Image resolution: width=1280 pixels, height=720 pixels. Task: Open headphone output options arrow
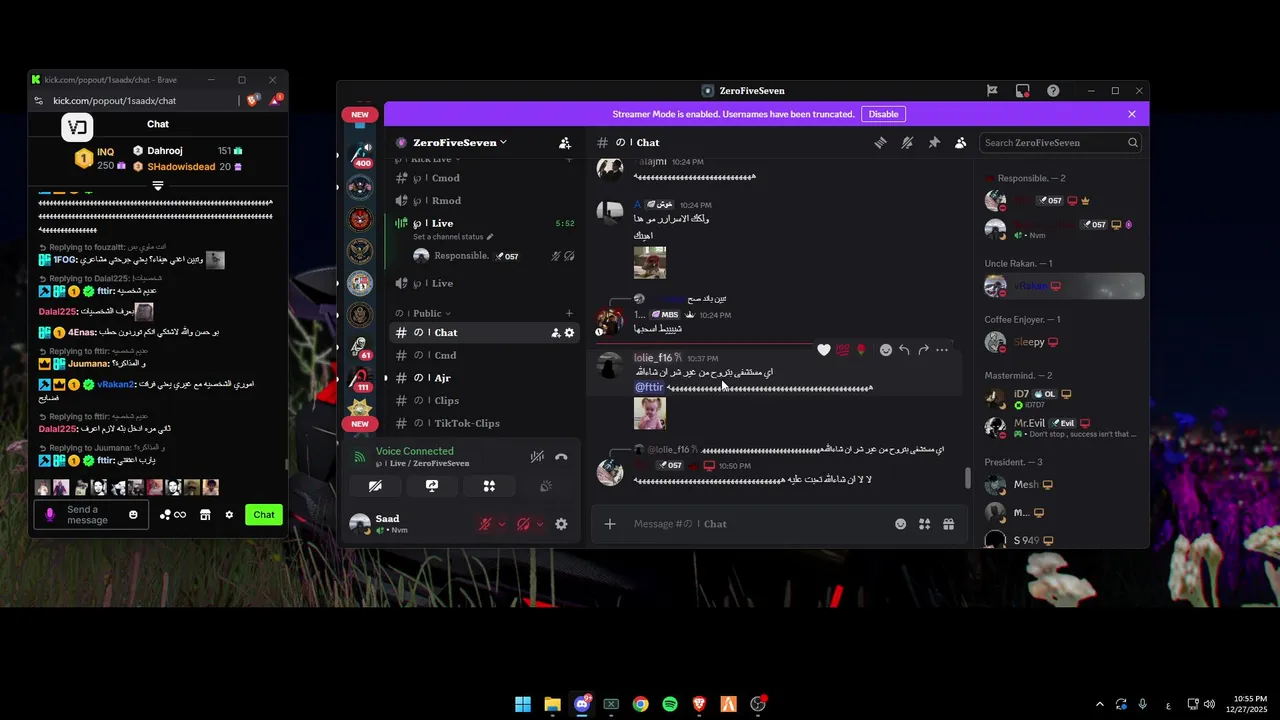pyautogui.click(x=540, y=524)
